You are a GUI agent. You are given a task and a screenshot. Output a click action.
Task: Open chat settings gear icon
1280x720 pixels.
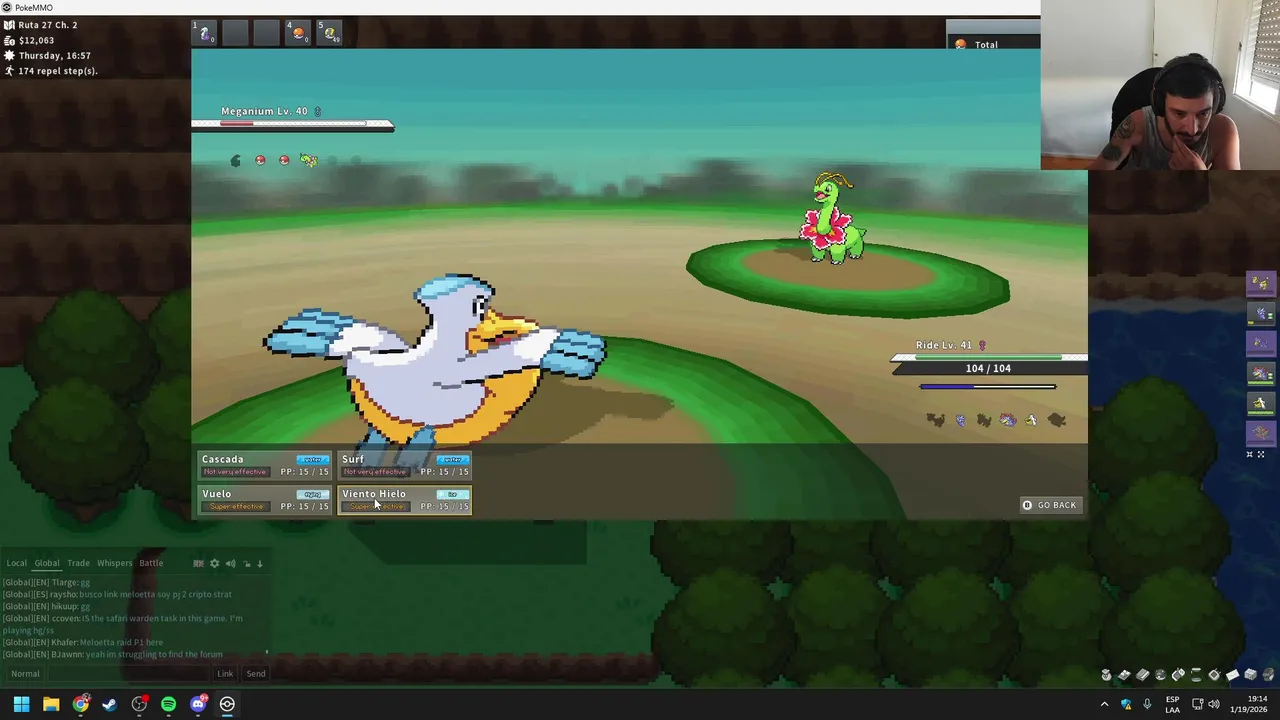click(x=214, y=564)
